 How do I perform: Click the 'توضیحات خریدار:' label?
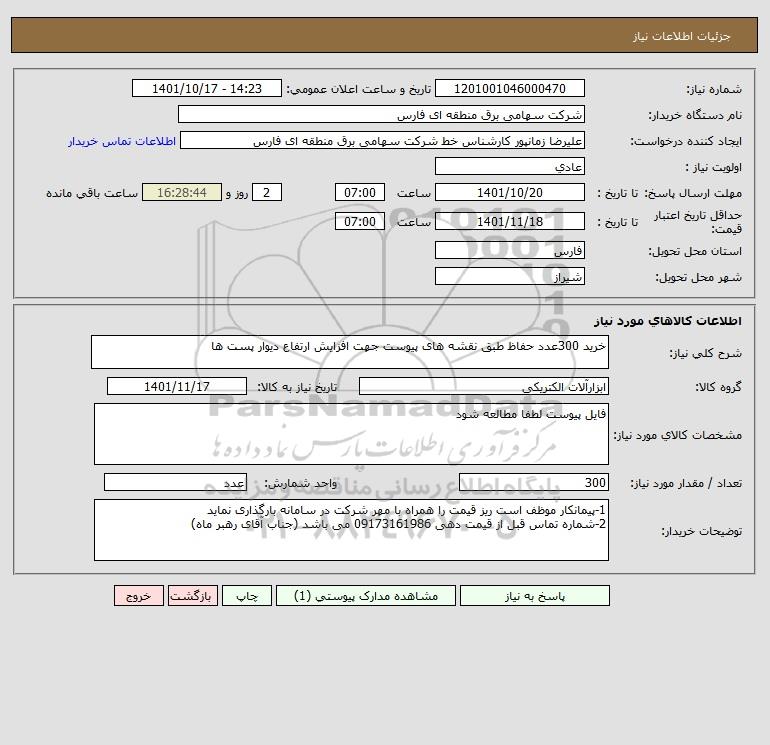(x=701, y=531)
